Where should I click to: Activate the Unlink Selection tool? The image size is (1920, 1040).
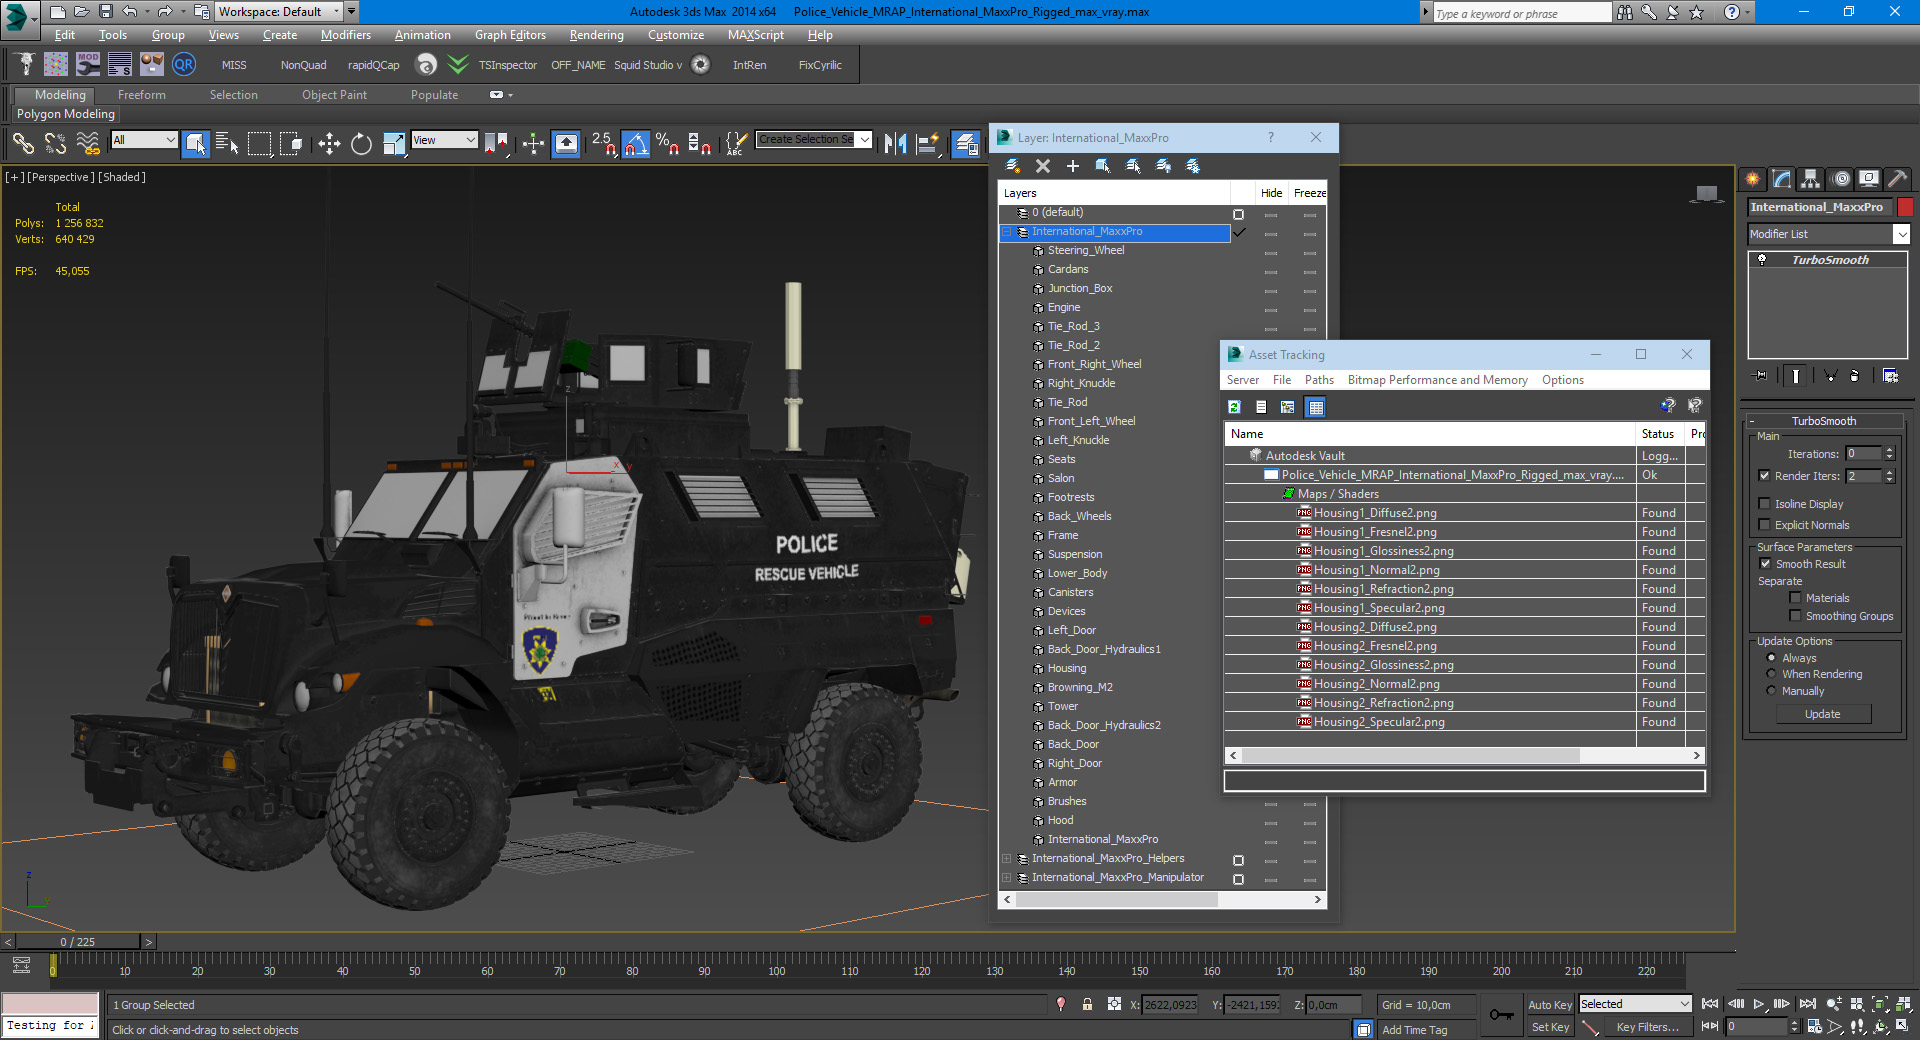coord(55,144)
